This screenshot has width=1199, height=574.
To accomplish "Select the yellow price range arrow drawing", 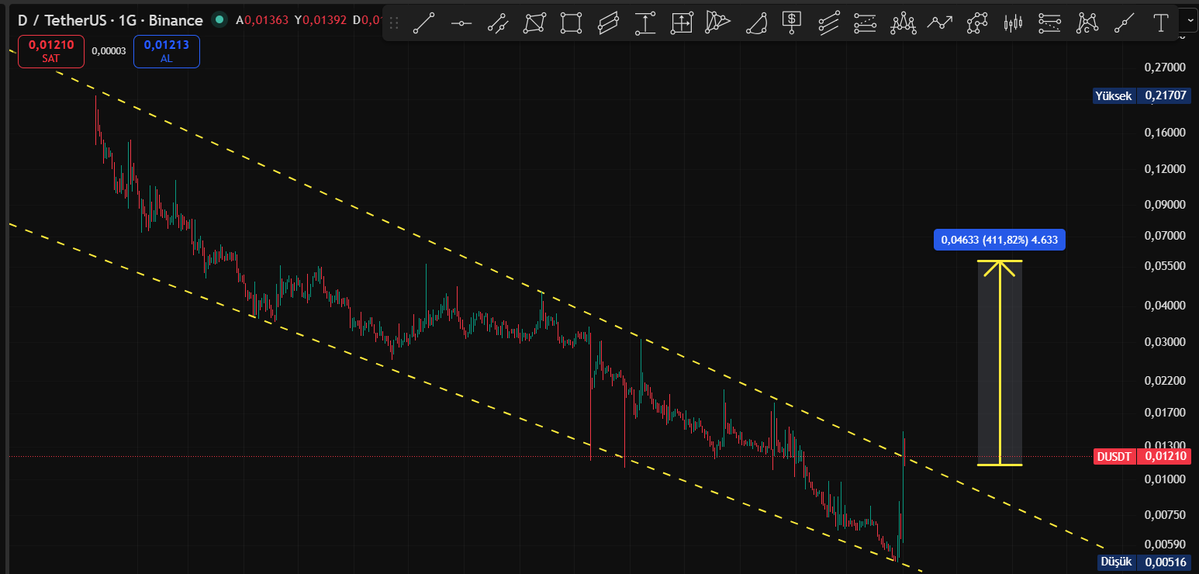I will 999,363.
